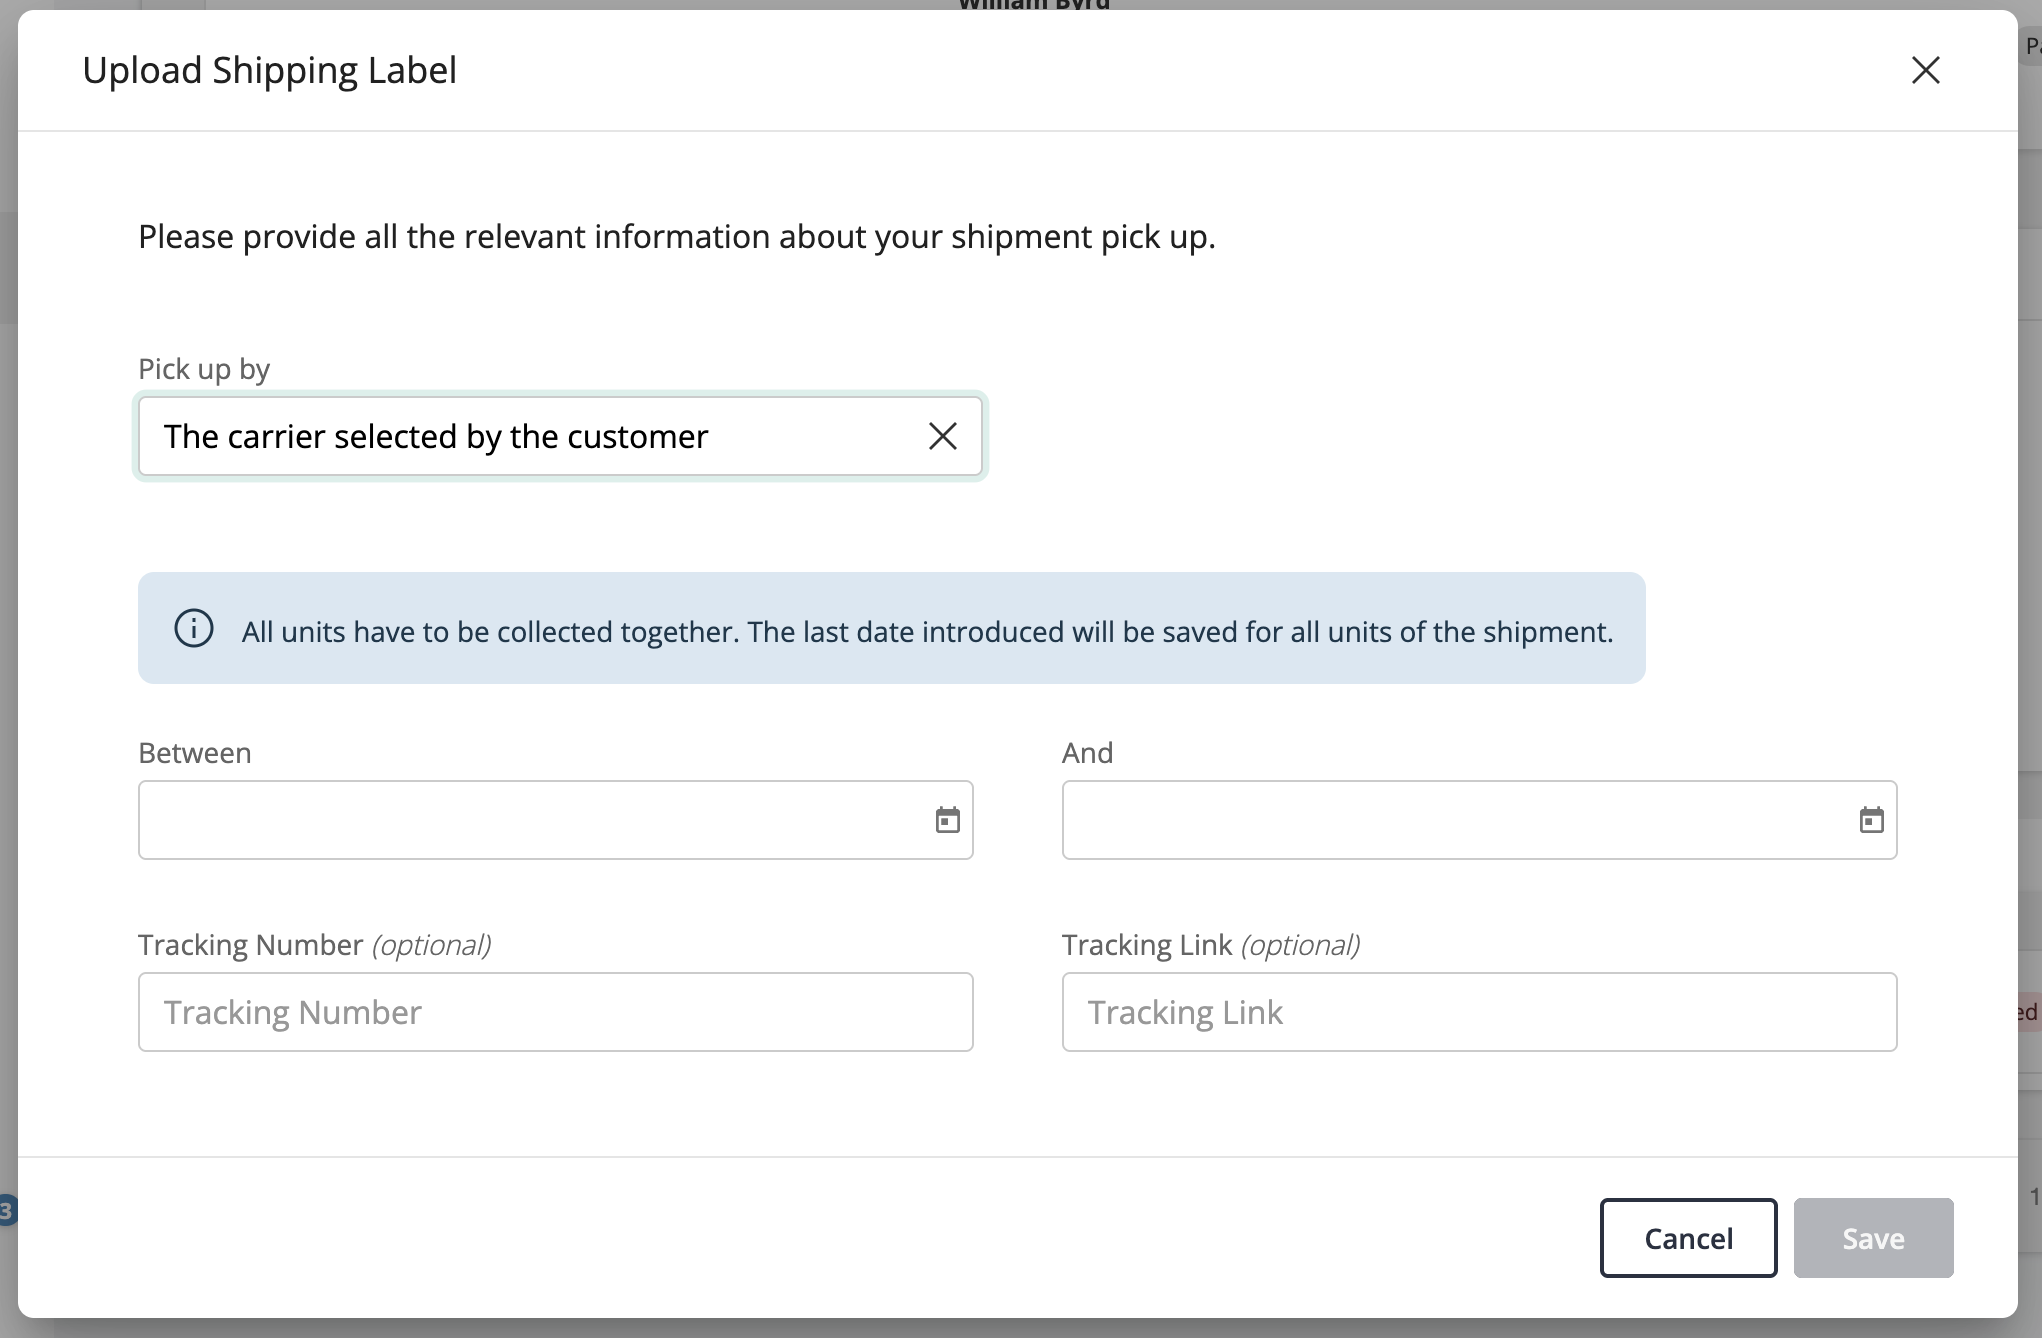
Task: Click the And field label
Action: coord(1087,753)
